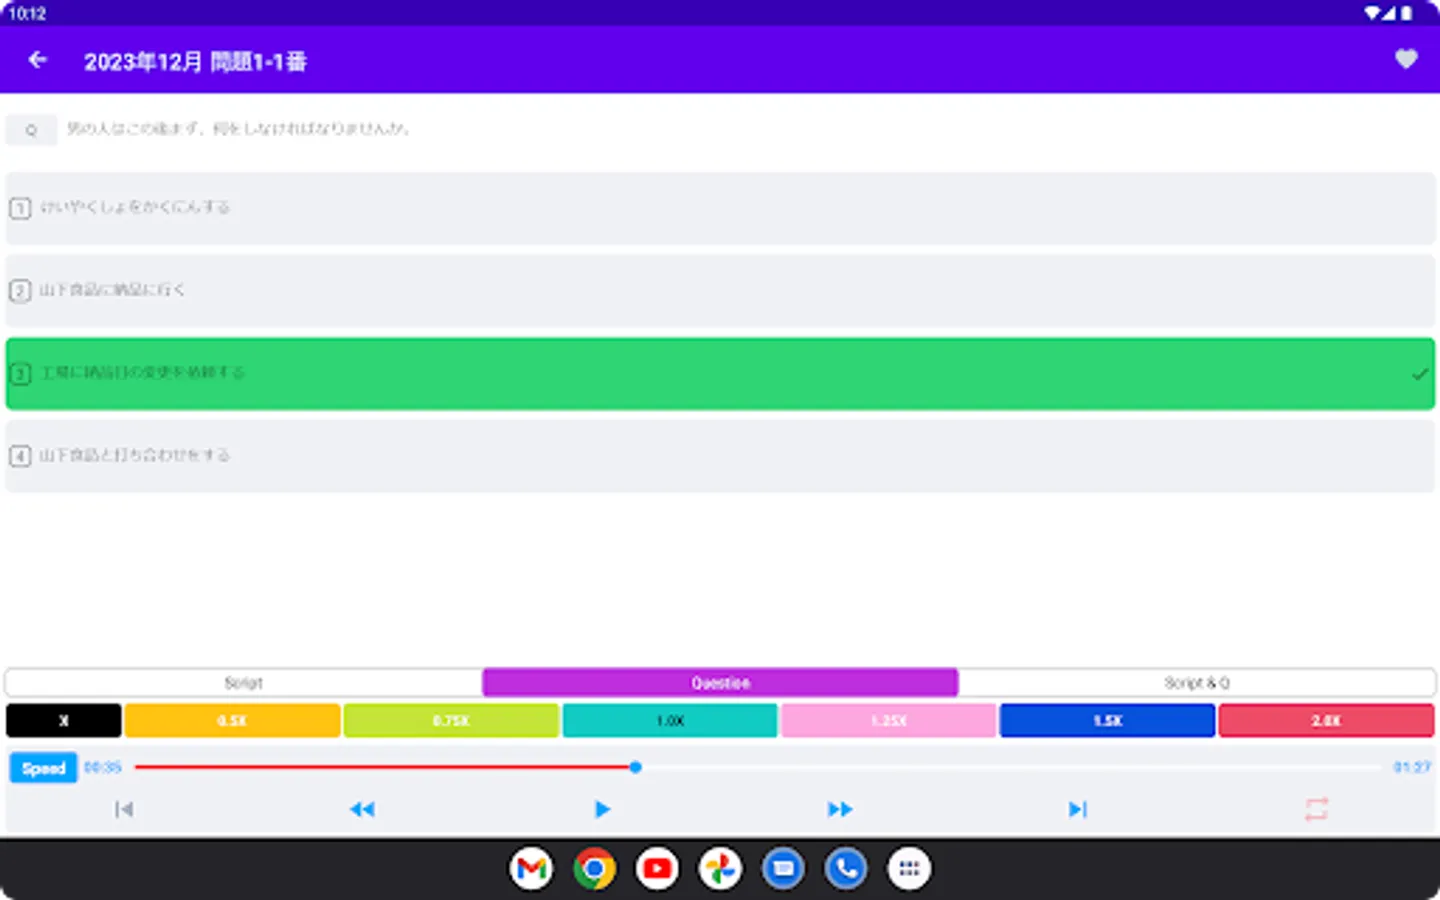Viewport: 1440px width, 900px height.
Task: Tap the green selected answer option 3
Action: point(720,373)
